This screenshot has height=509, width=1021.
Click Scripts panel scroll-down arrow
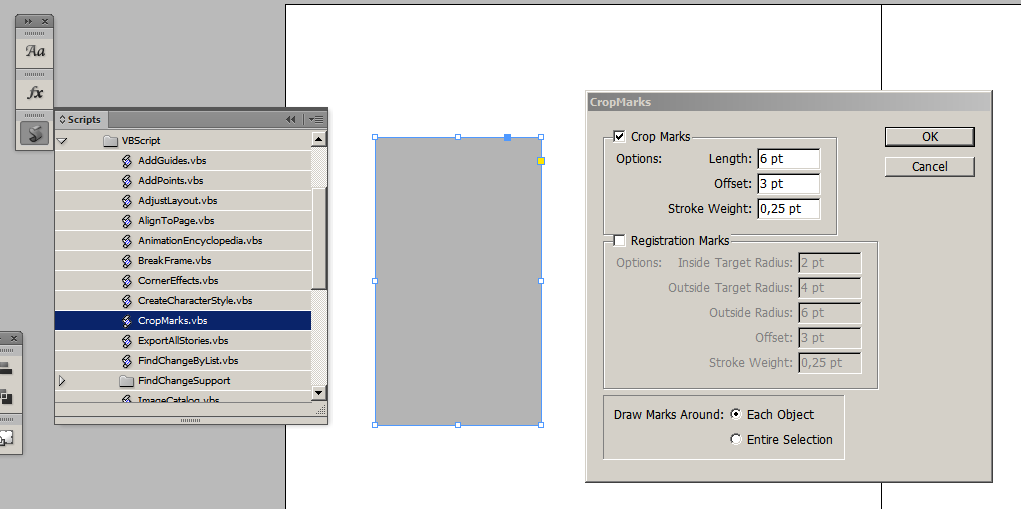[318, 392]
